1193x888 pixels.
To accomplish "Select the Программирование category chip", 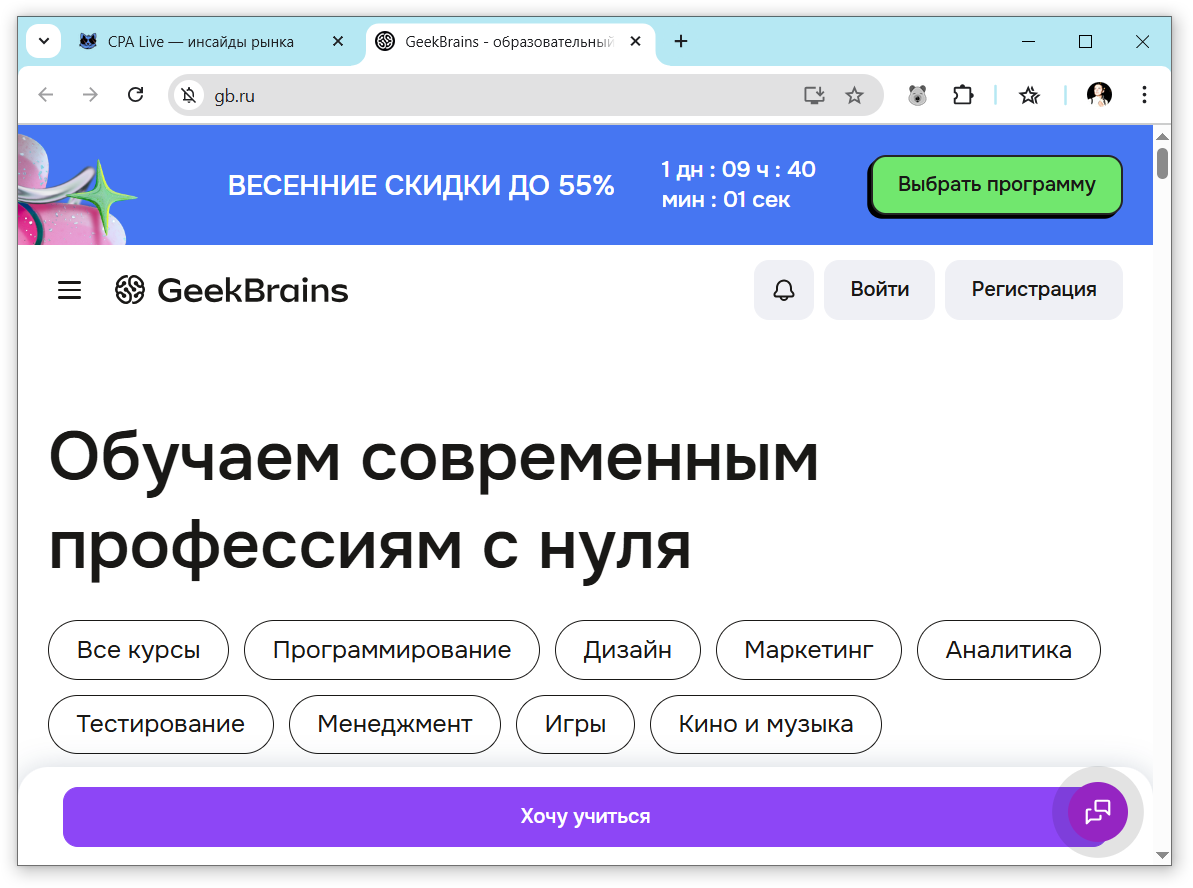I will 392,650.
